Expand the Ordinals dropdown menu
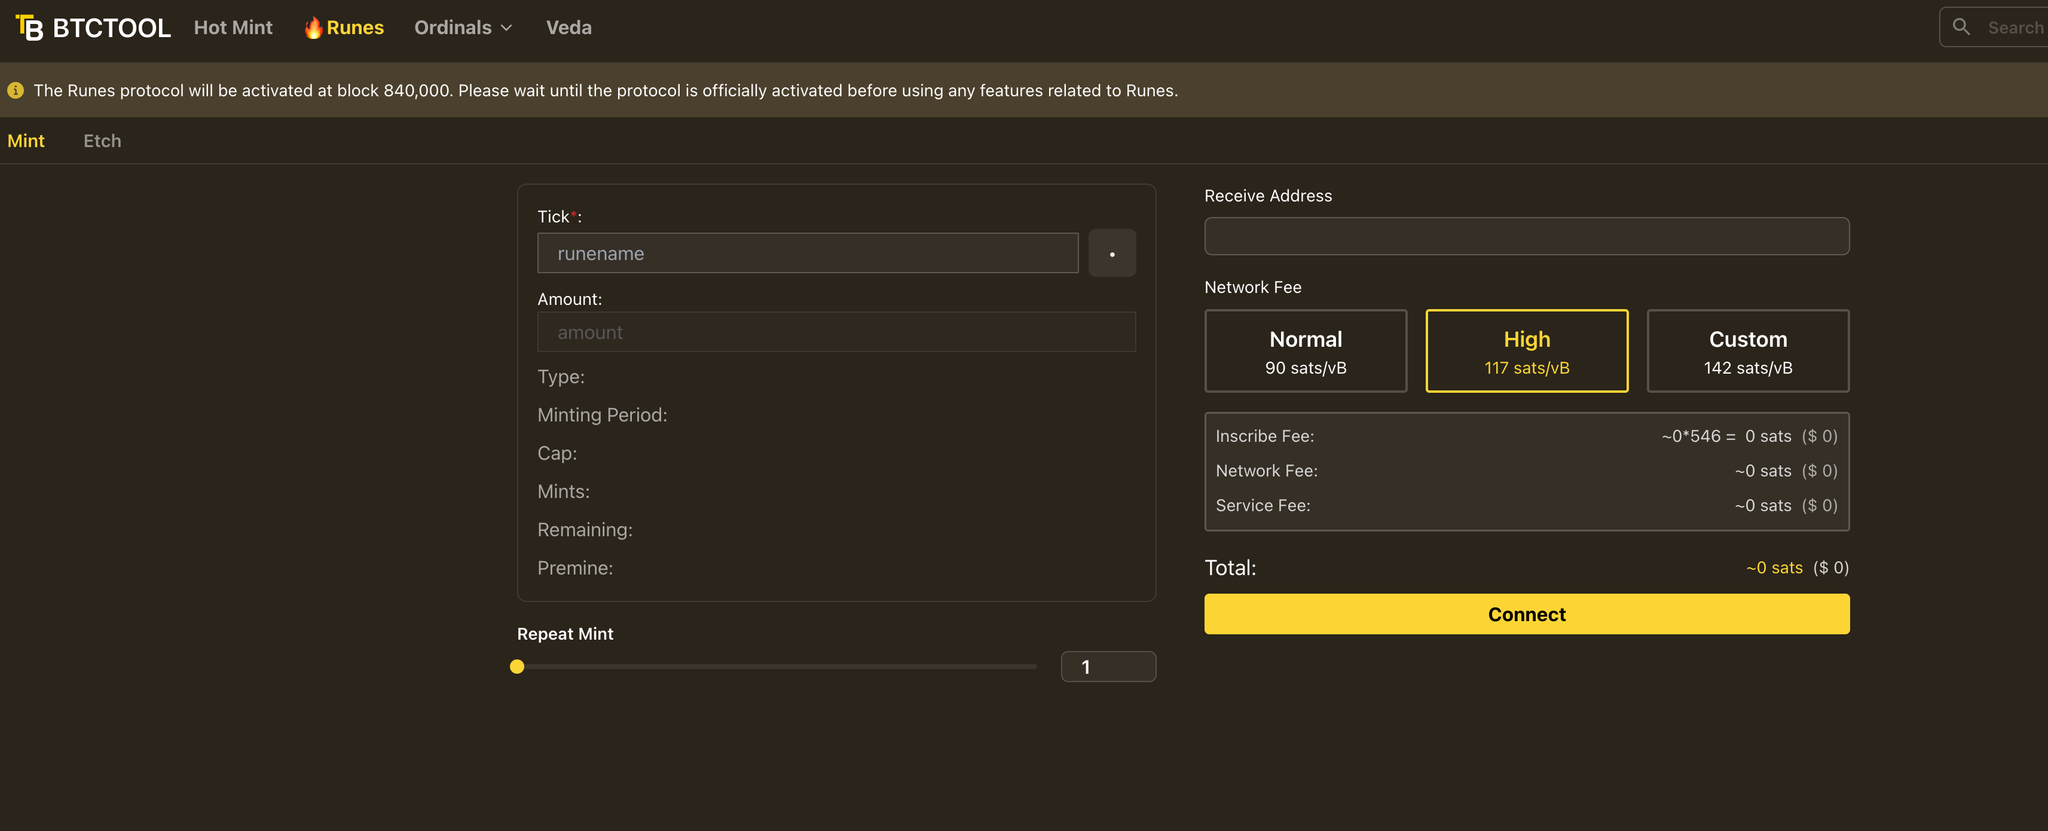 454,28
